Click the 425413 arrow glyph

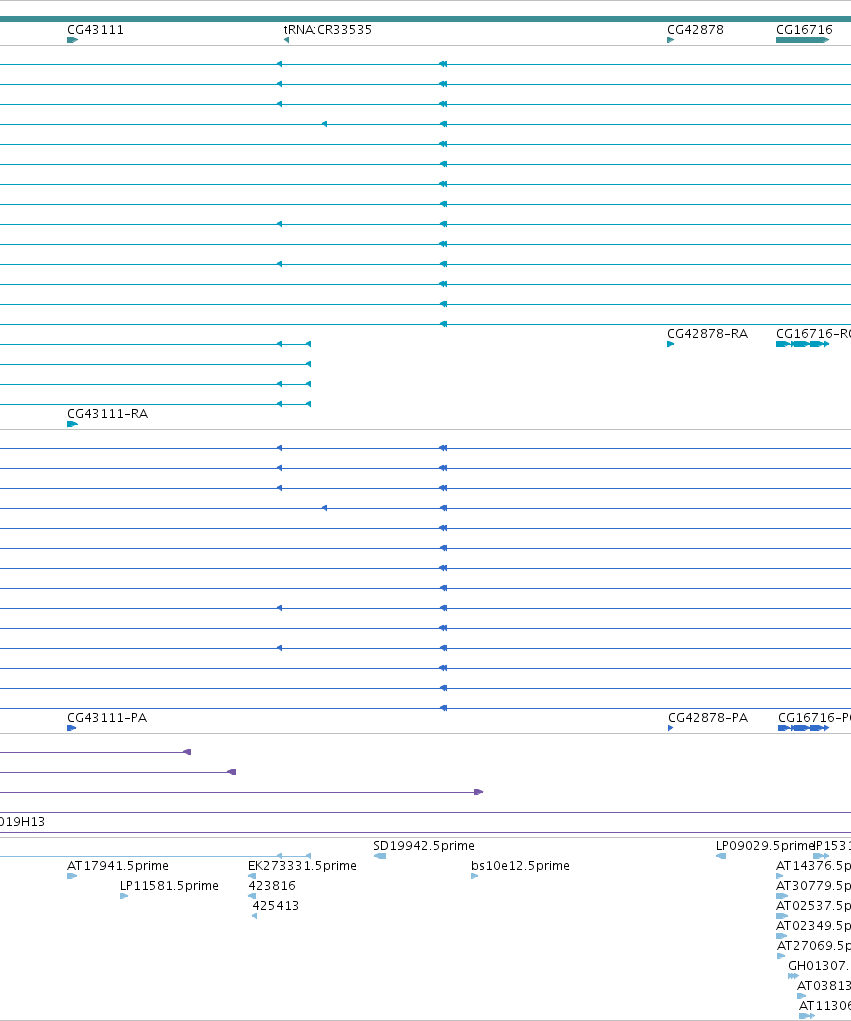click(255, 917)
